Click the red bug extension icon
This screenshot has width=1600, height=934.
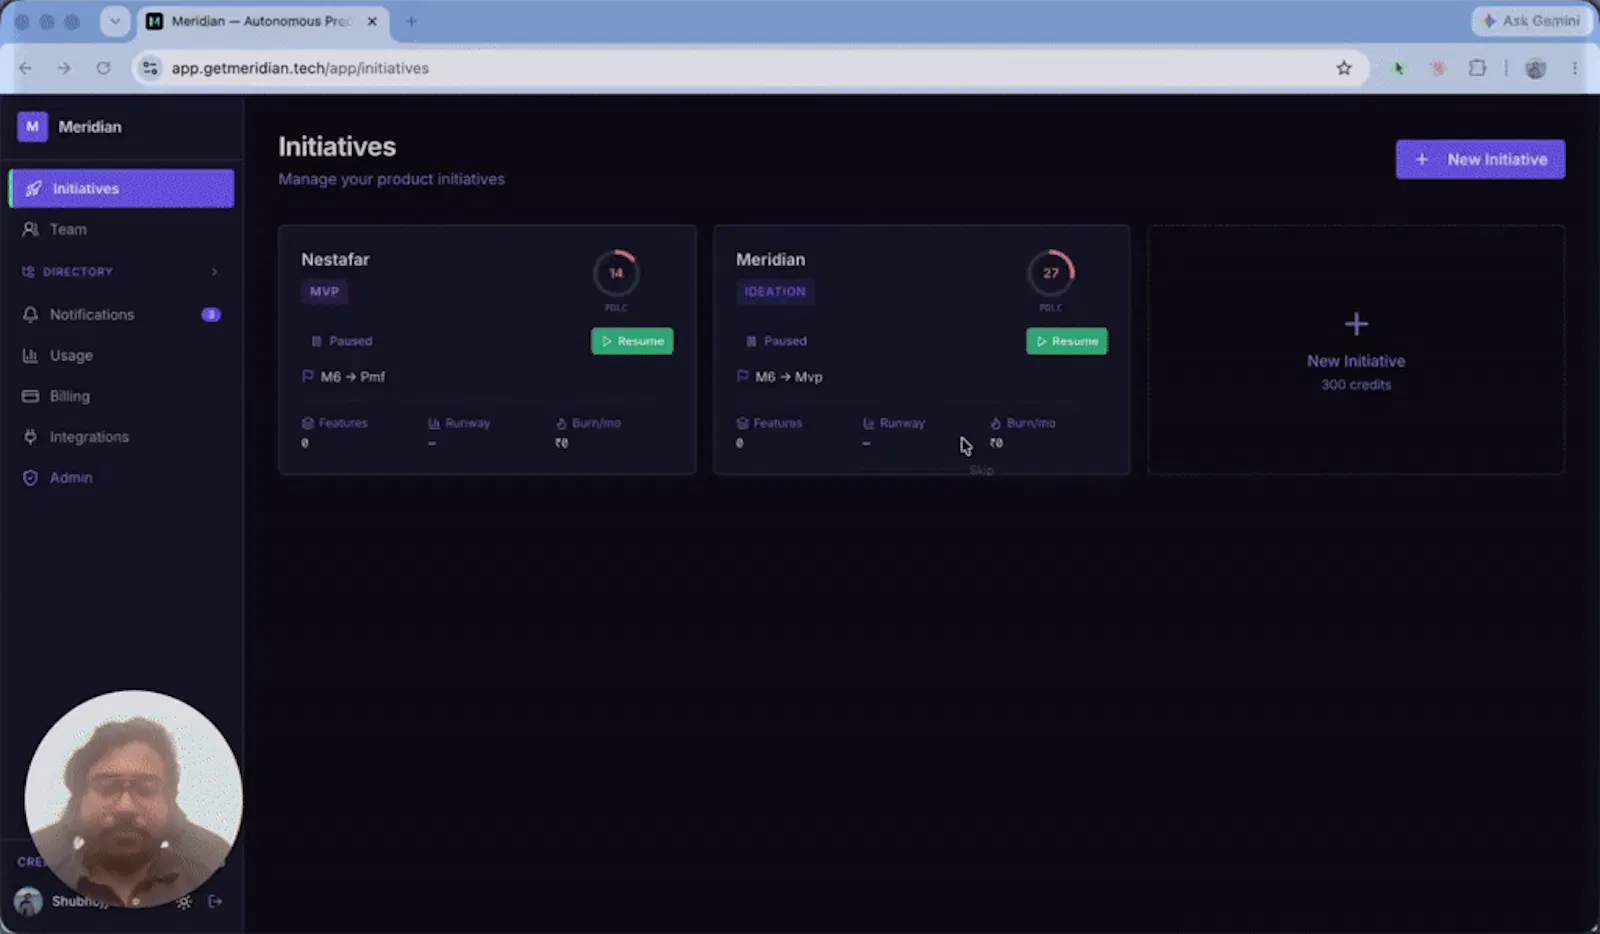(1438, 68)
